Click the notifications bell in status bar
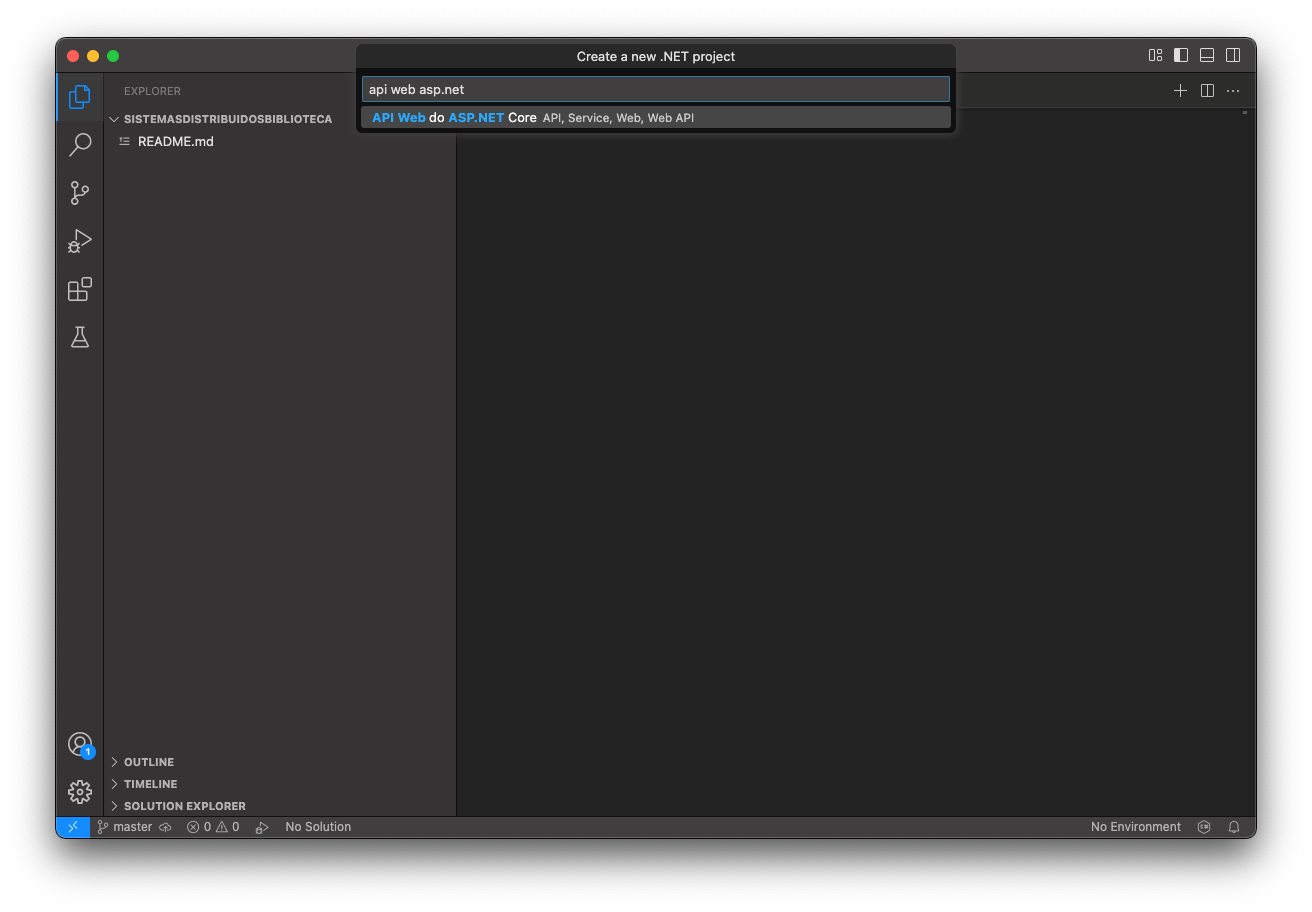Screen dimensions: 1312x912 point(1234,827)
